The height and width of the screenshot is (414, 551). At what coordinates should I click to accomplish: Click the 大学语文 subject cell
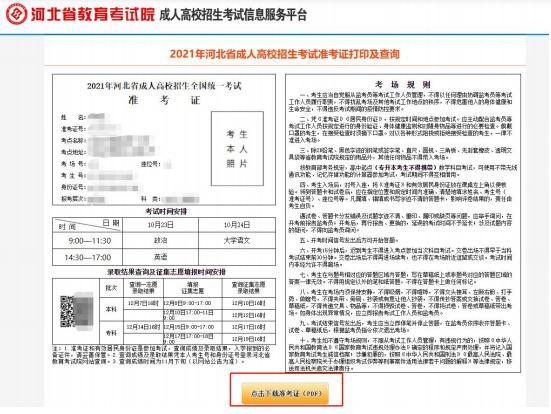click(x=237, y=241)
